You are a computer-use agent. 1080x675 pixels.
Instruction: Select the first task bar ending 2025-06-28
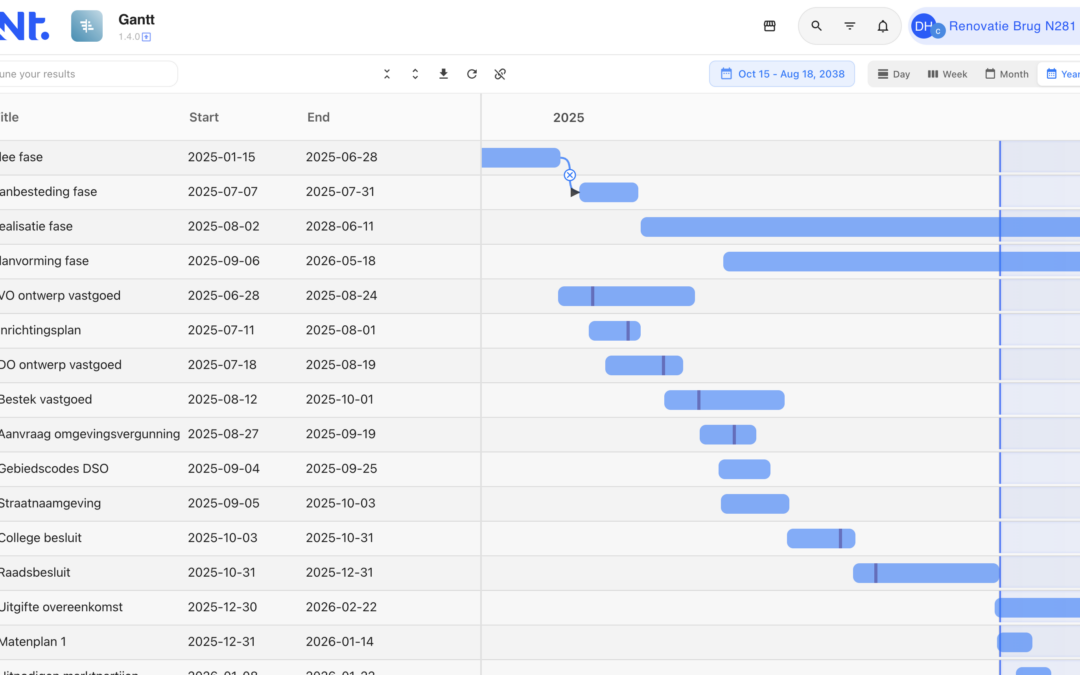(521, 158)
